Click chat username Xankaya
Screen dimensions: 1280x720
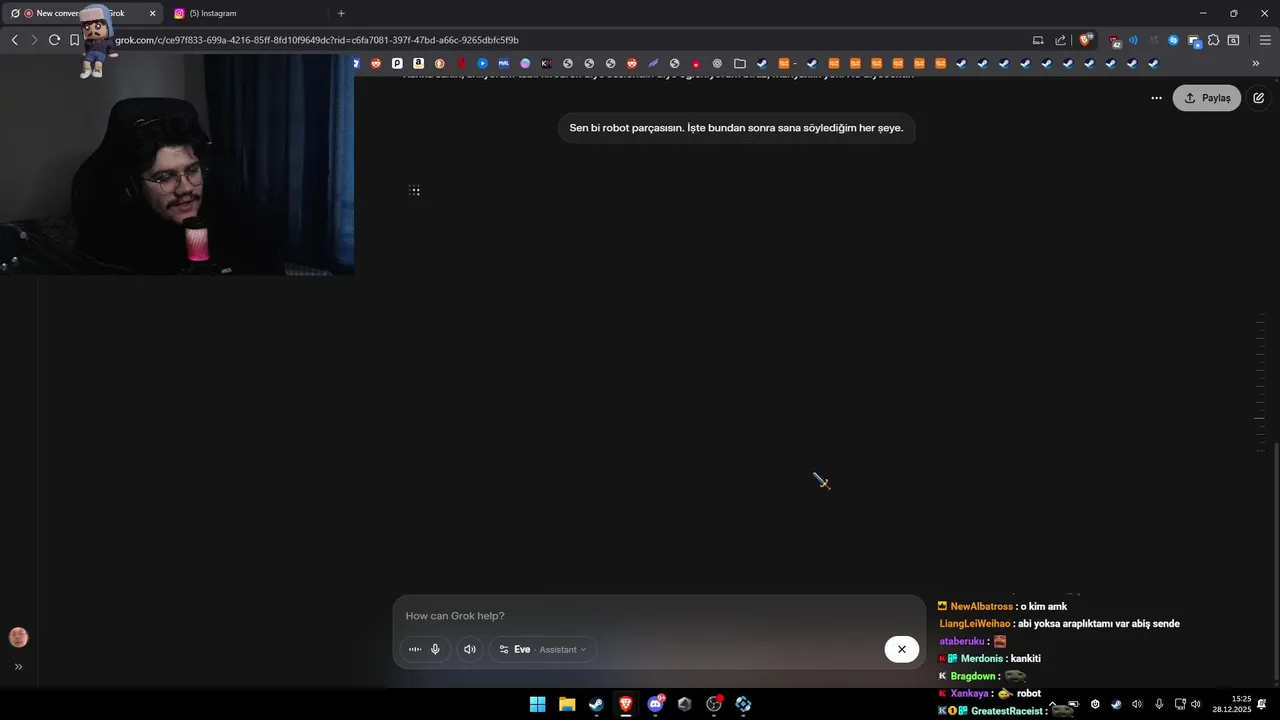[x=969, y=693]
